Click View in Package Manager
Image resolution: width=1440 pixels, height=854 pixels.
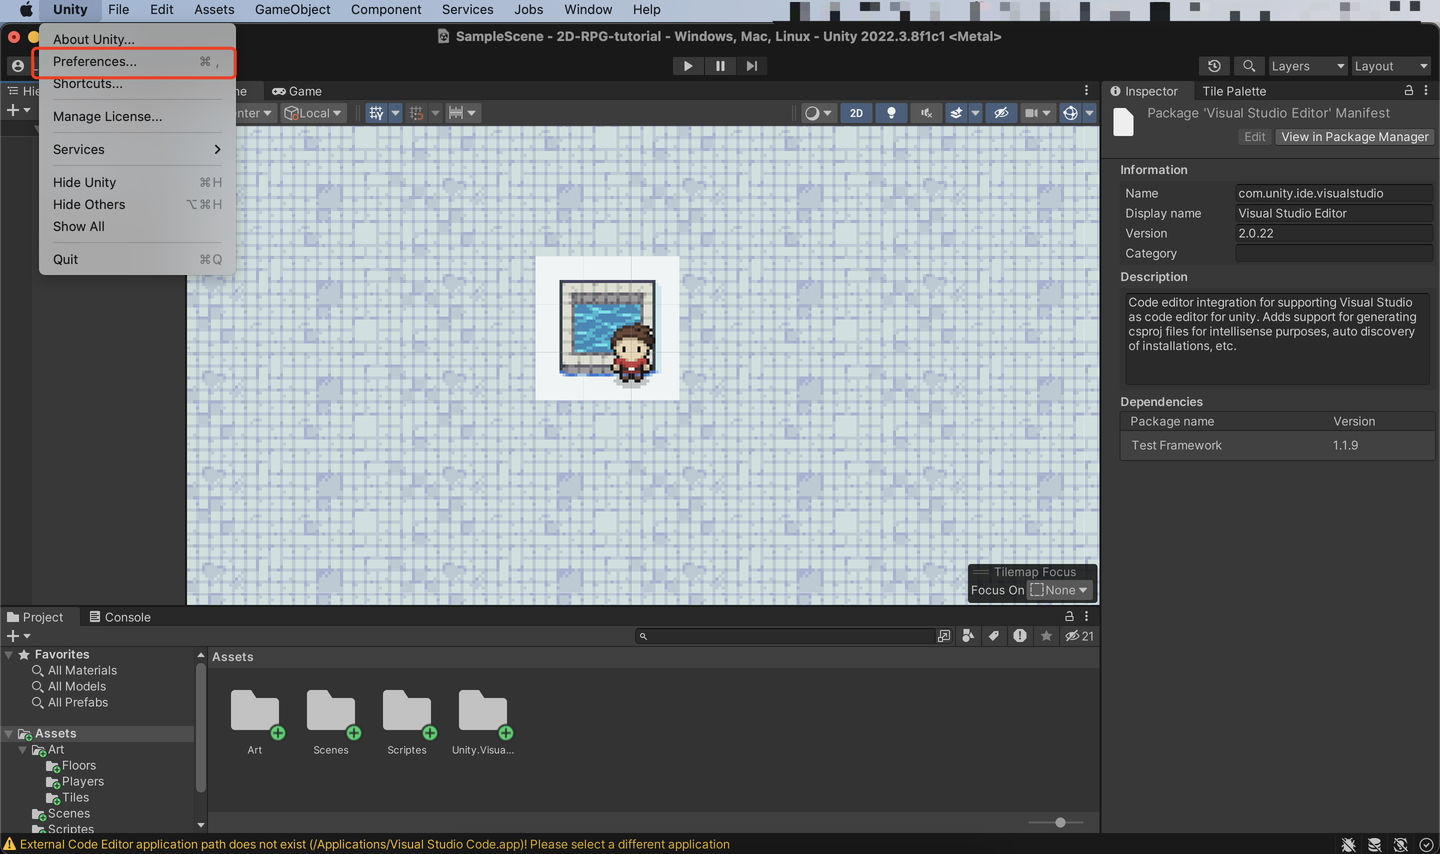tap(1354, 136)
